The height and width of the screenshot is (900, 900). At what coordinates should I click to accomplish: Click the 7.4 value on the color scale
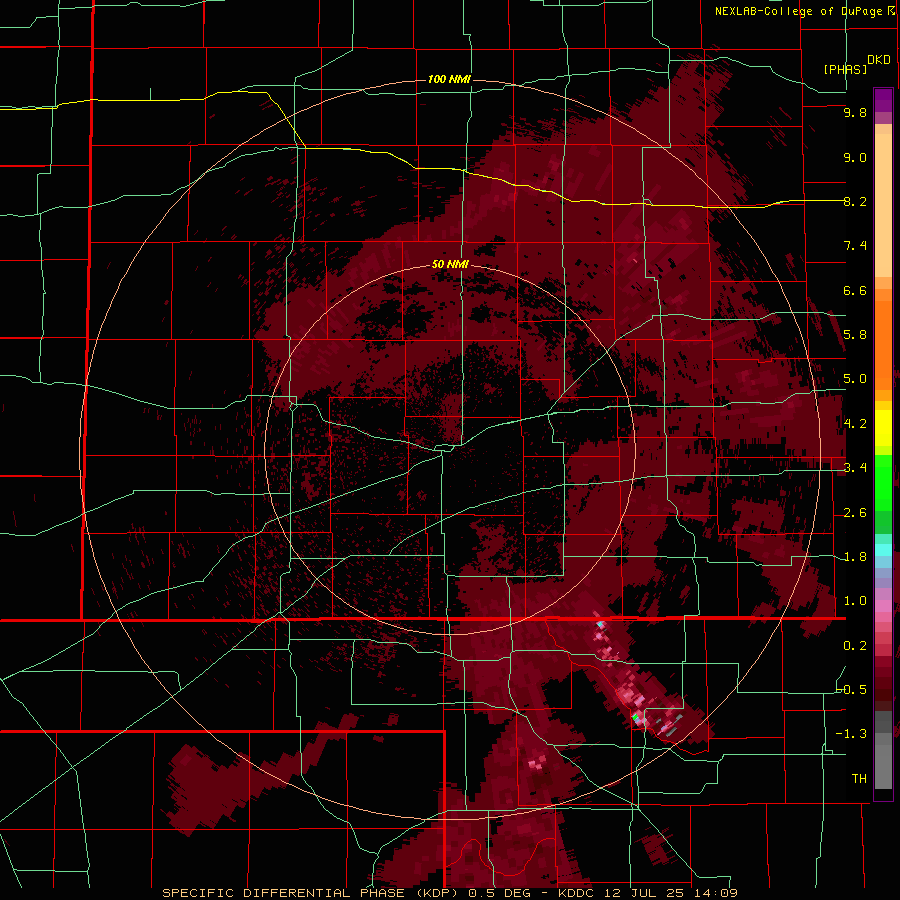coord(855,246)
